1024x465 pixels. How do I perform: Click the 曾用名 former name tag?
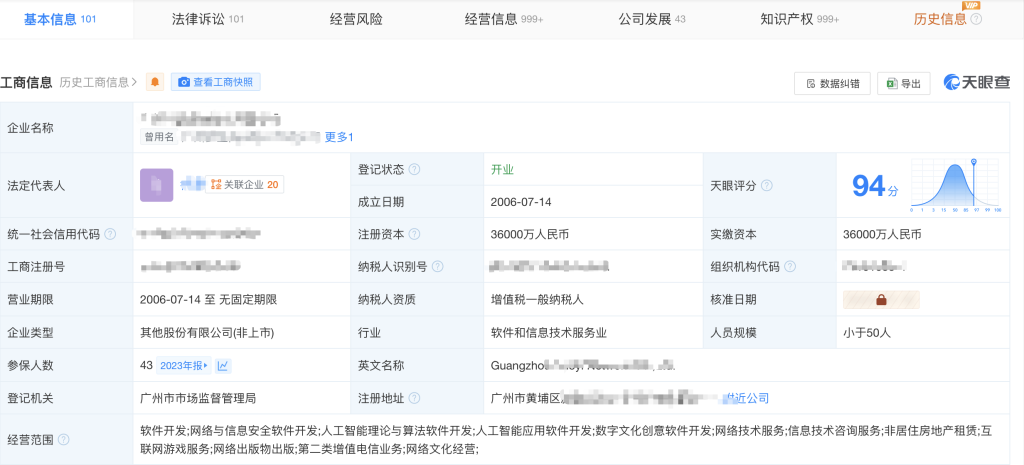pos(159,137)
